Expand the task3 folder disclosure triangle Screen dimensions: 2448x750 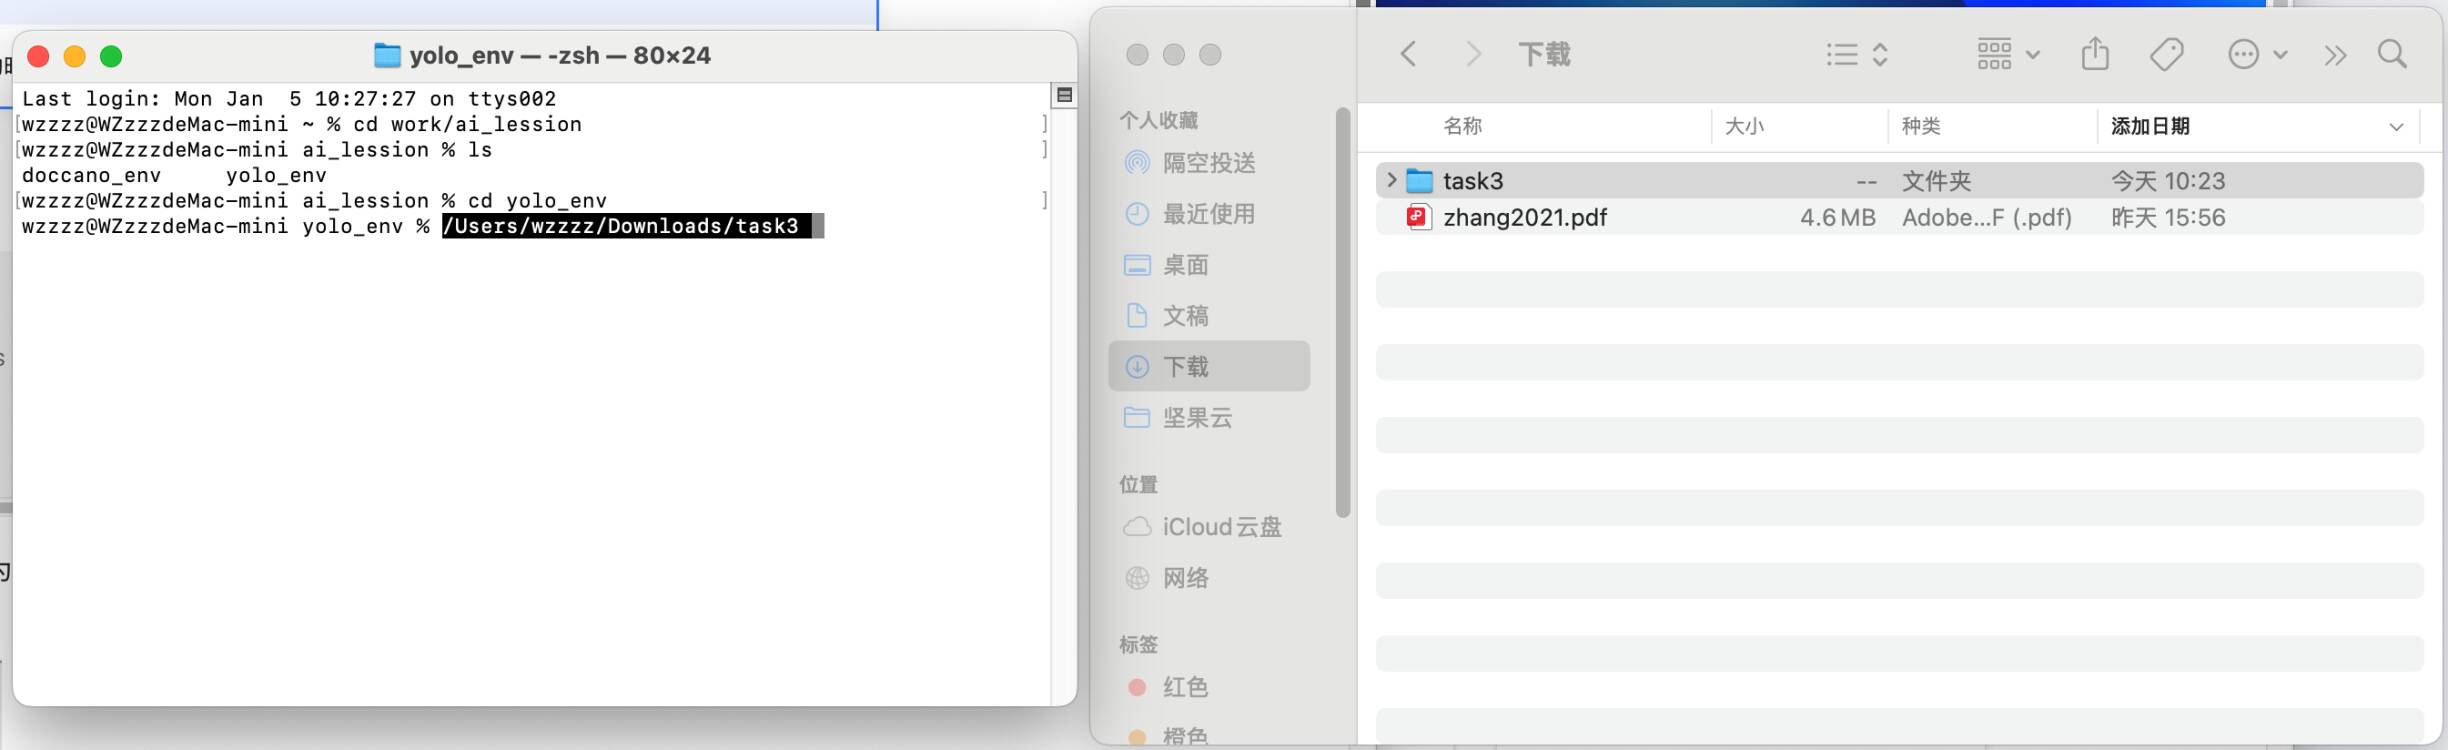click(x=1391, y=180)
